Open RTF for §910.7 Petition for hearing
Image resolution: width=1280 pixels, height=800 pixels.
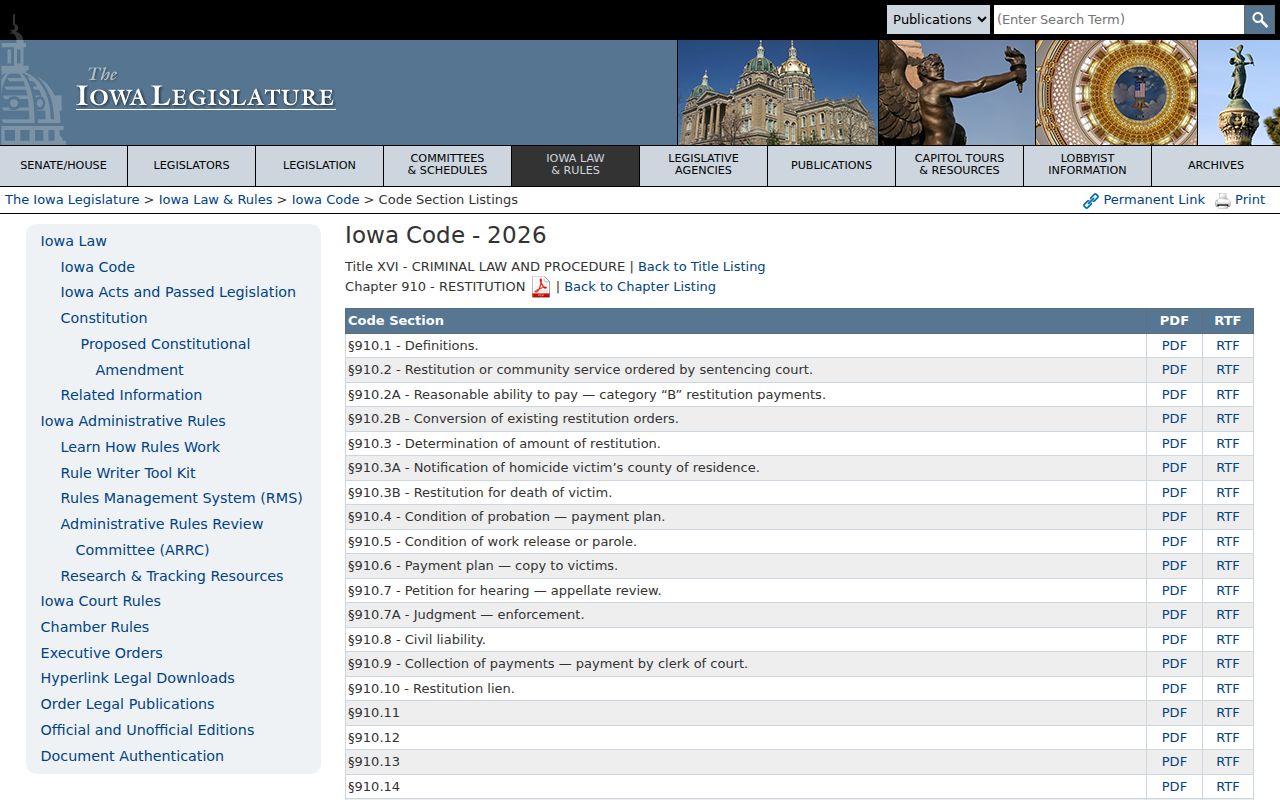[1227, 591]
